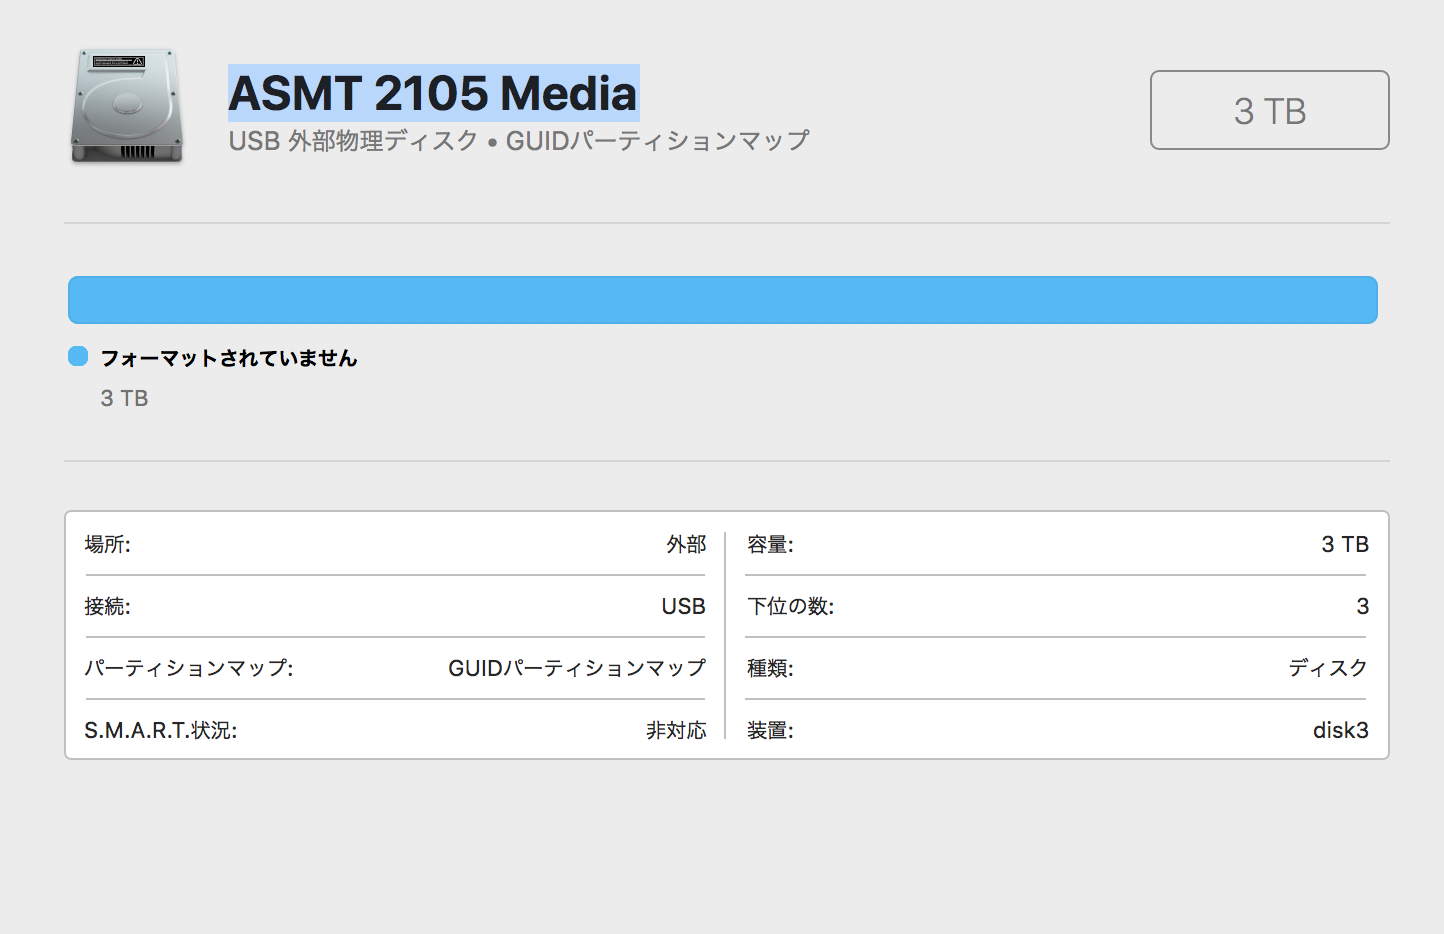Select the ASMT 2105 Media title
The width and height of the screenshot is (1444, 934).
[433, 93]
